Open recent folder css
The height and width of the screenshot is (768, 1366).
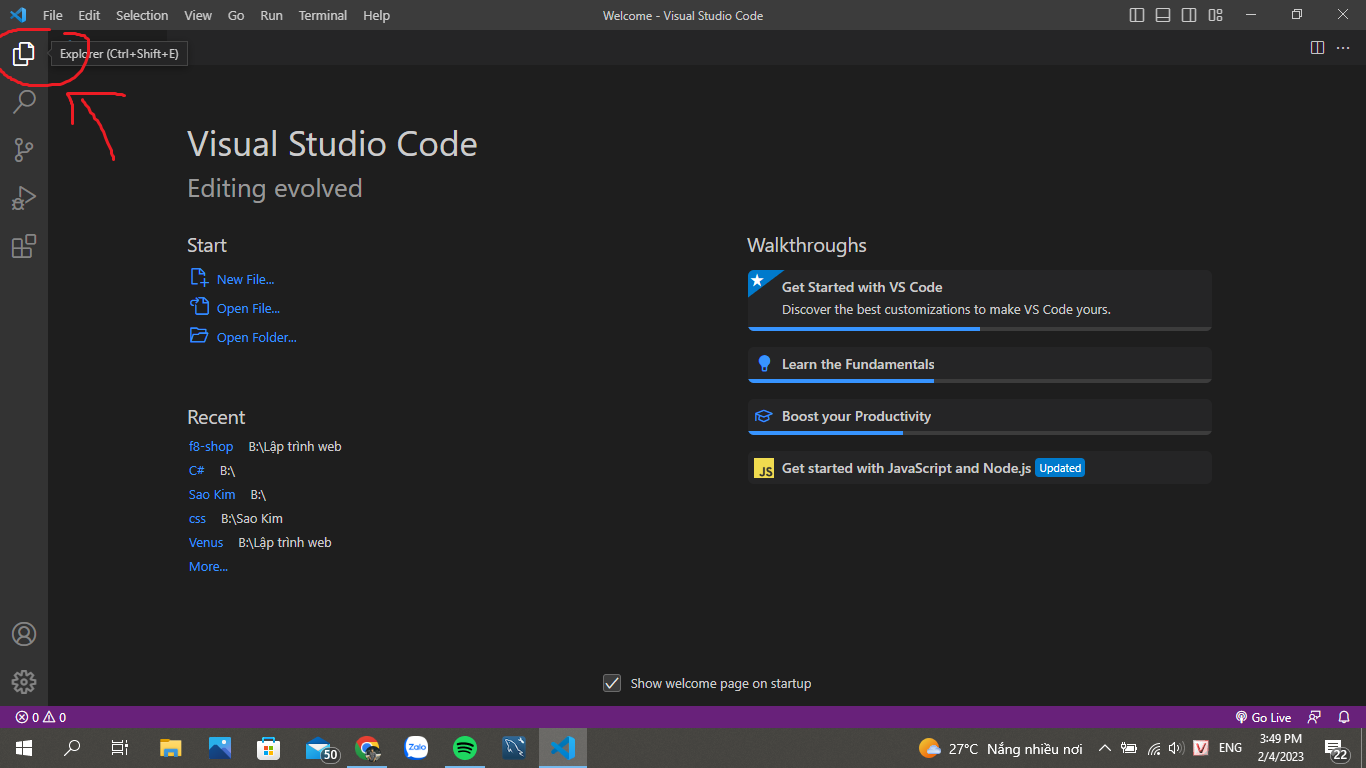(198, 518)
